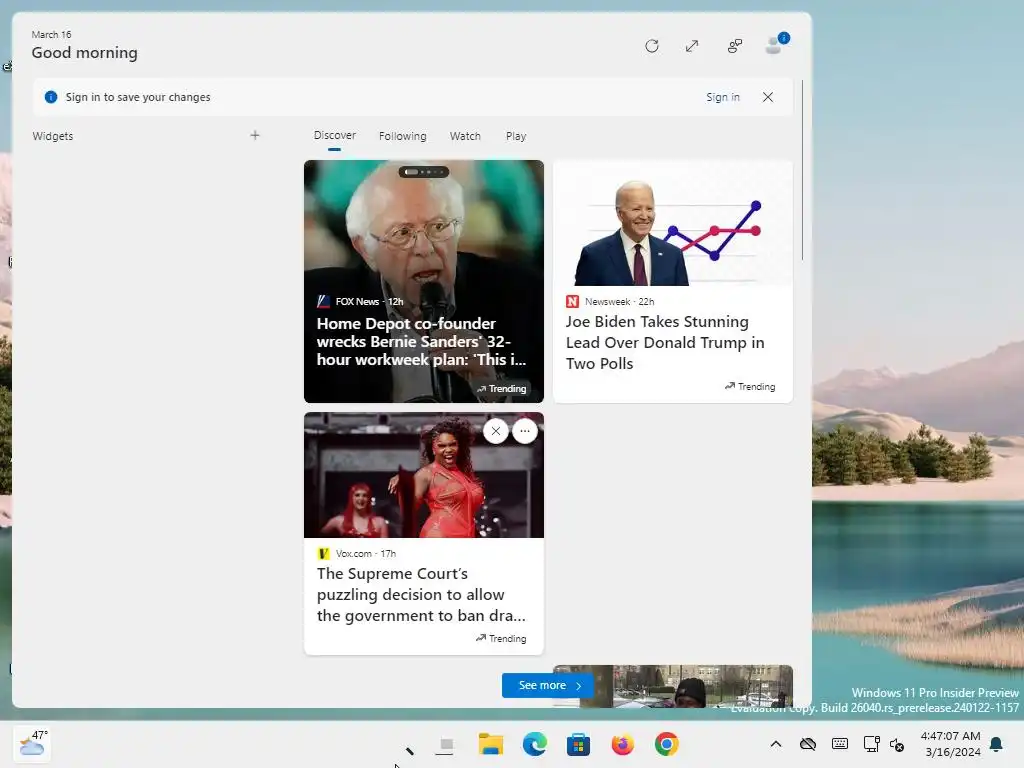The width and height of the screenshot is (1024, 768).
Task: Click the widgets panel scrollbar
Action: tap(802, 170)
